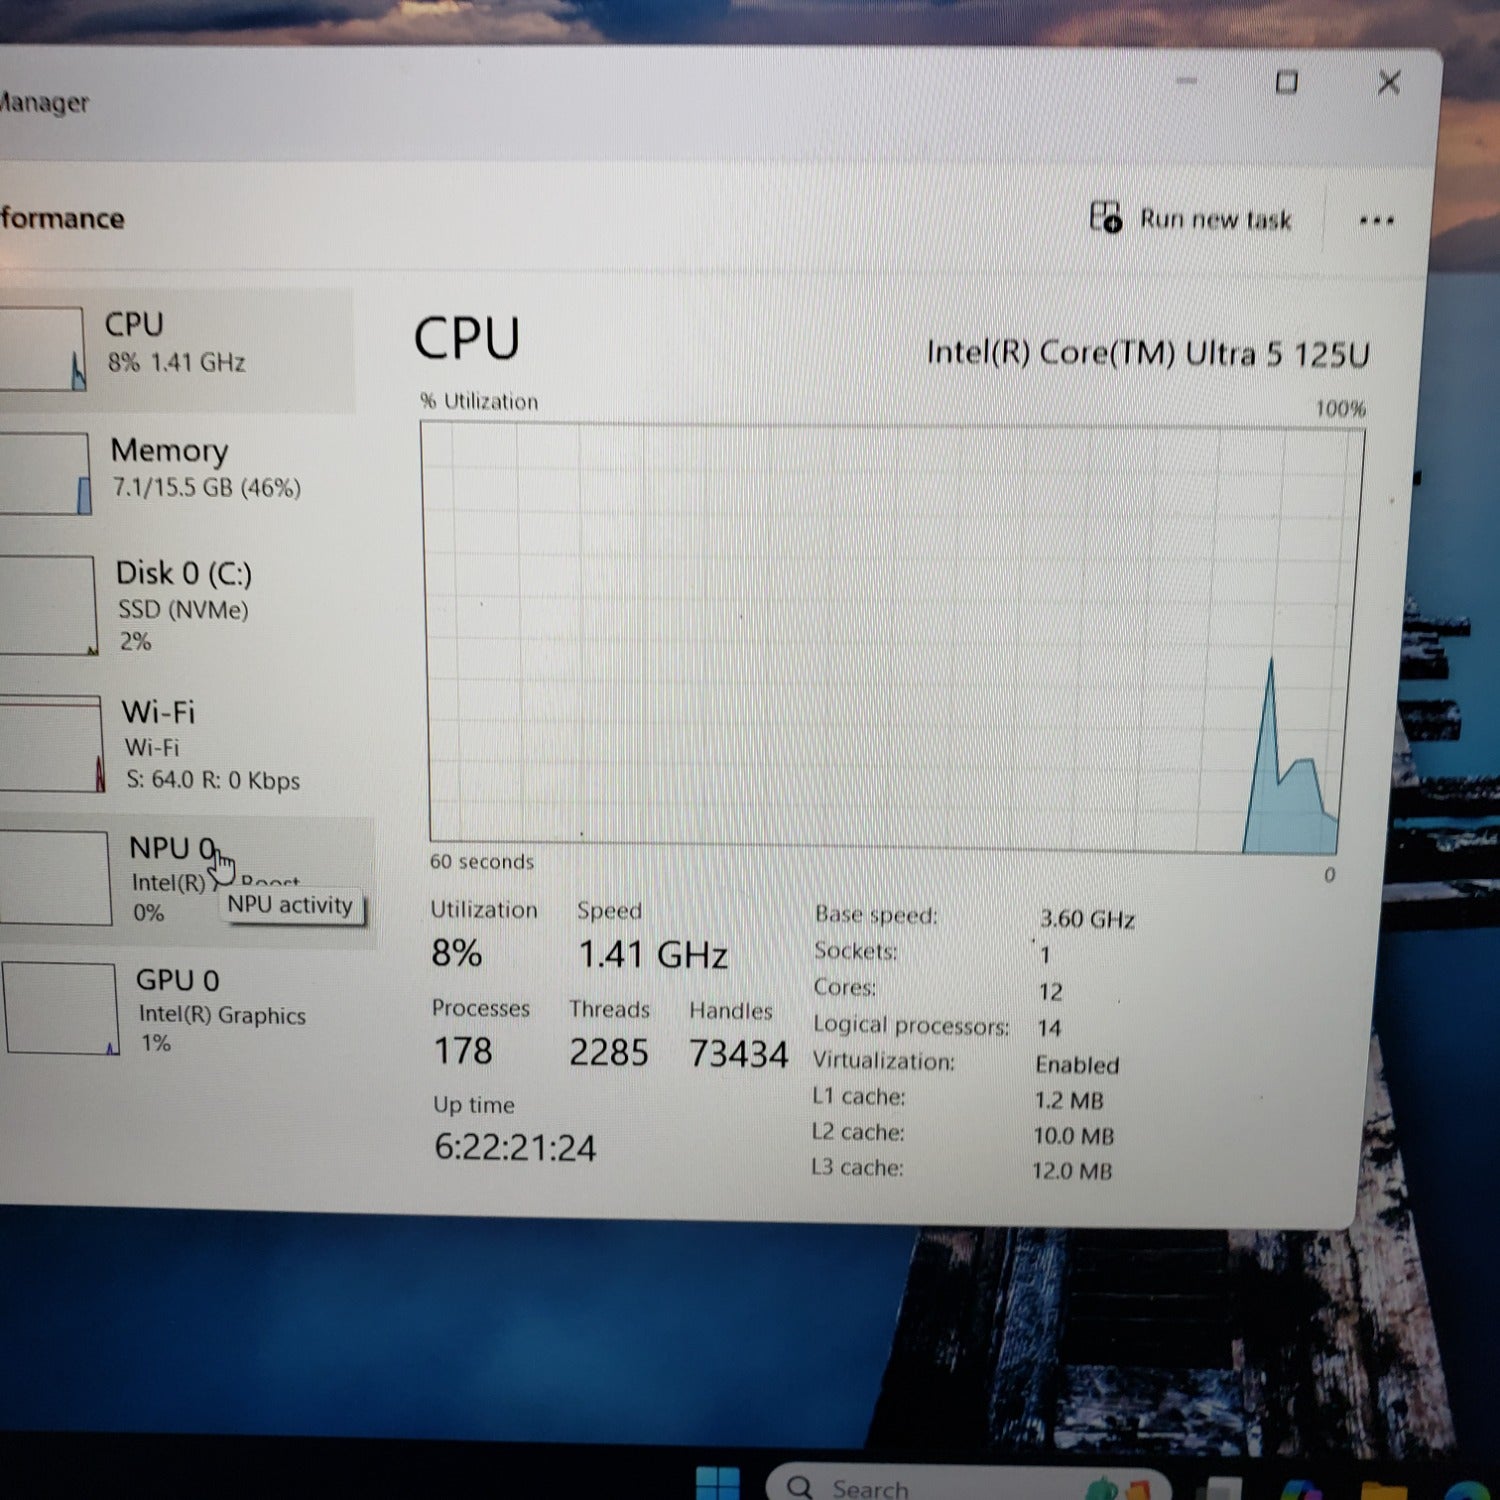Click the 73434 handles value

click(x=739, y=1054)
